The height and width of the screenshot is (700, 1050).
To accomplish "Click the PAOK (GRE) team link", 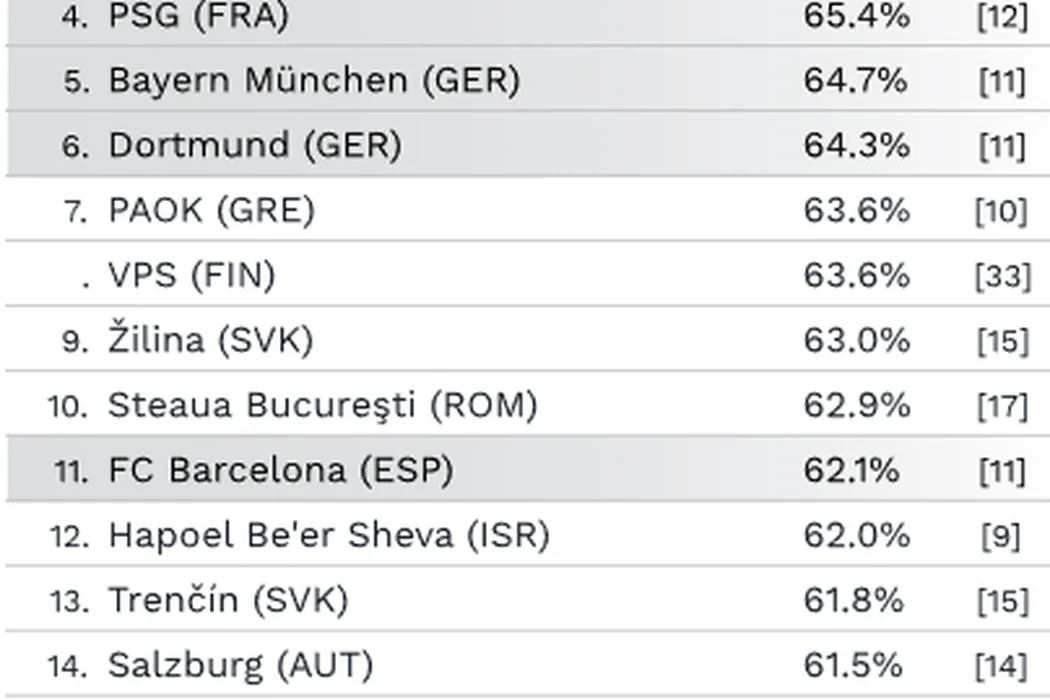I will pyautogui.click(x=211, y=211).
